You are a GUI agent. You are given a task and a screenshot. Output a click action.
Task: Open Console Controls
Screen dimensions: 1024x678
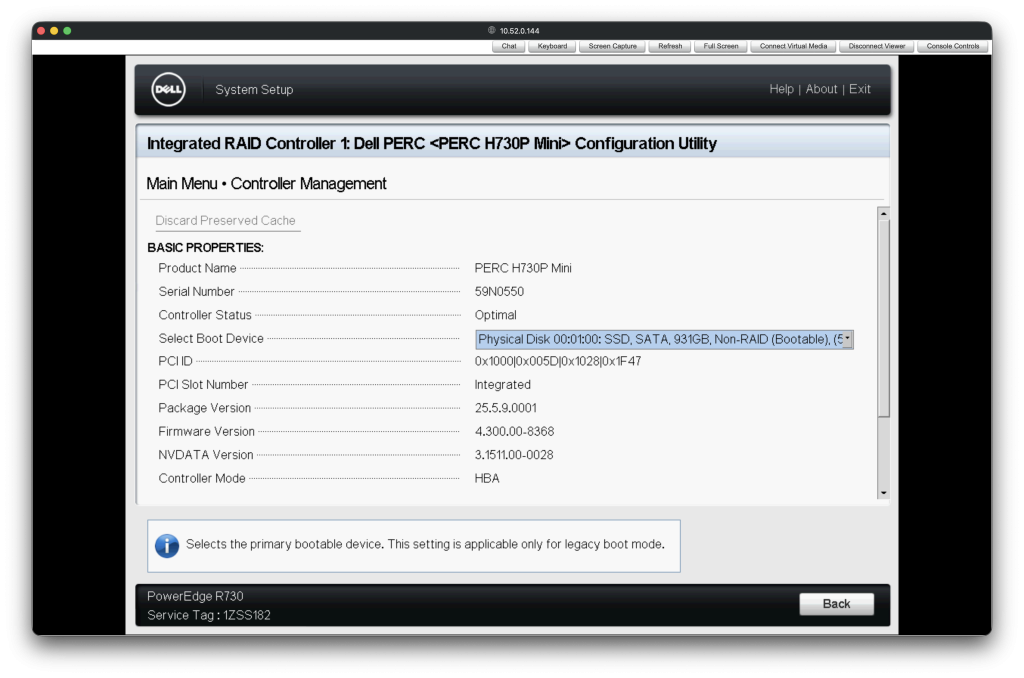[954, 45]
